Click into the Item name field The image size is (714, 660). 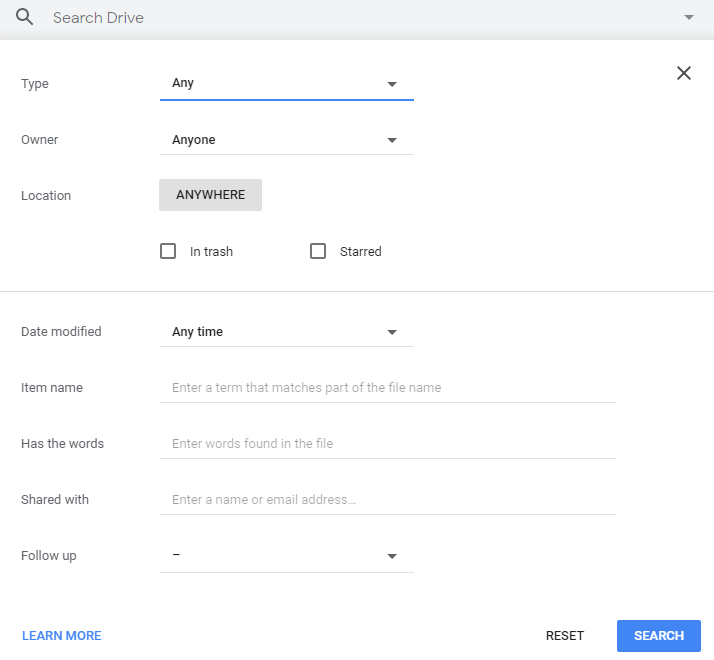pos(387,388)
